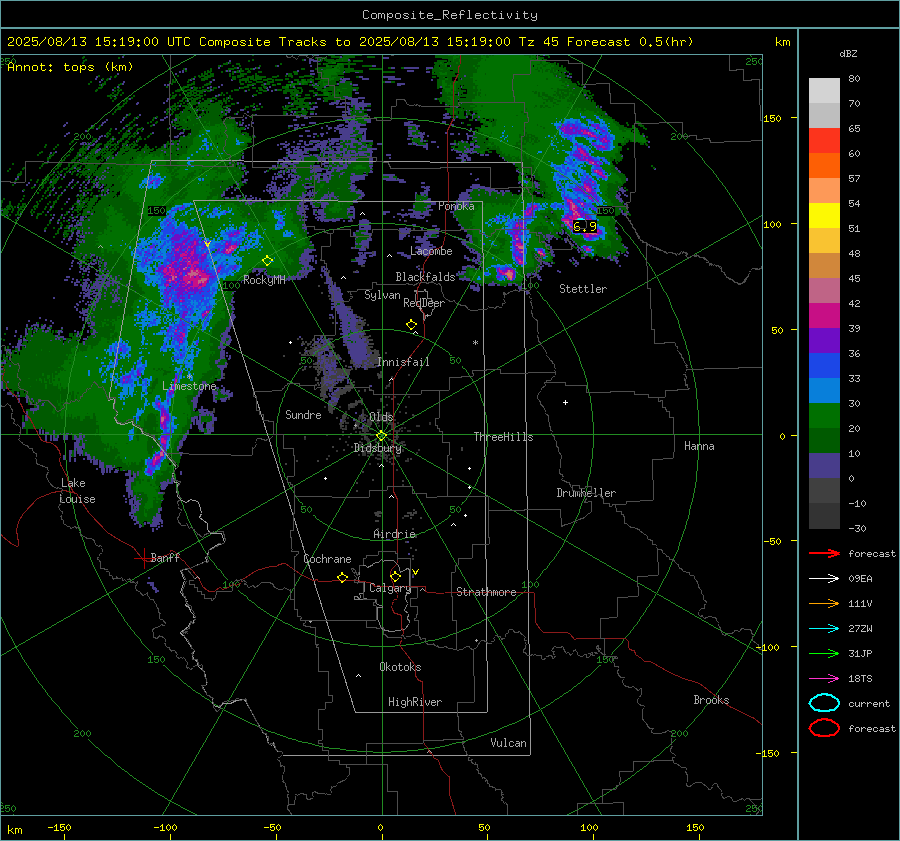Select the purple 39 dBZ swatch
This screenshot has height=841, width=900.
tap(824, 341)
